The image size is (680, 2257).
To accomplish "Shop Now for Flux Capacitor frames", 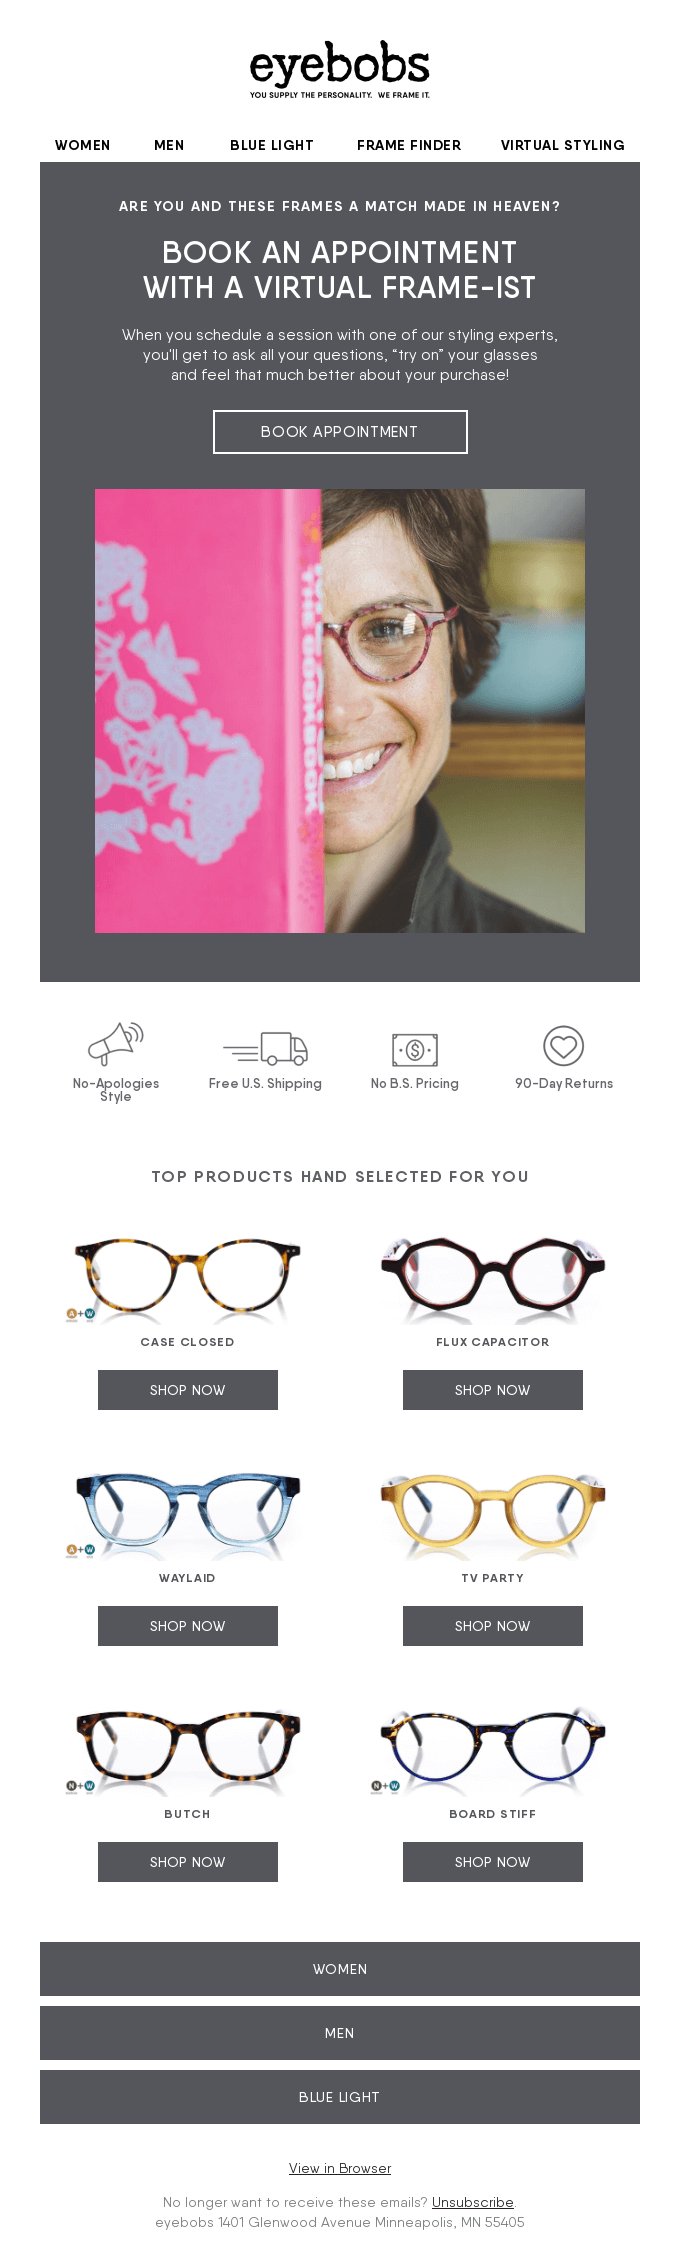I will tap(493, 1390).
